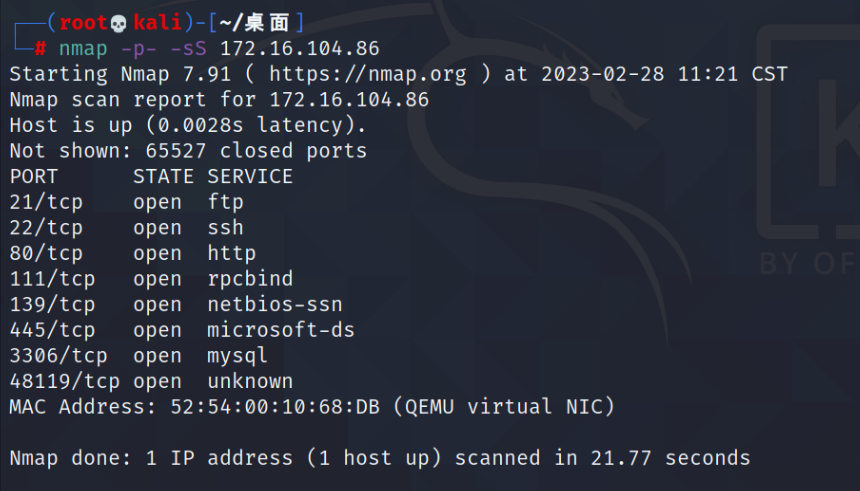Click the -p- flag in the command
The image size is (860, 491).
139,49
